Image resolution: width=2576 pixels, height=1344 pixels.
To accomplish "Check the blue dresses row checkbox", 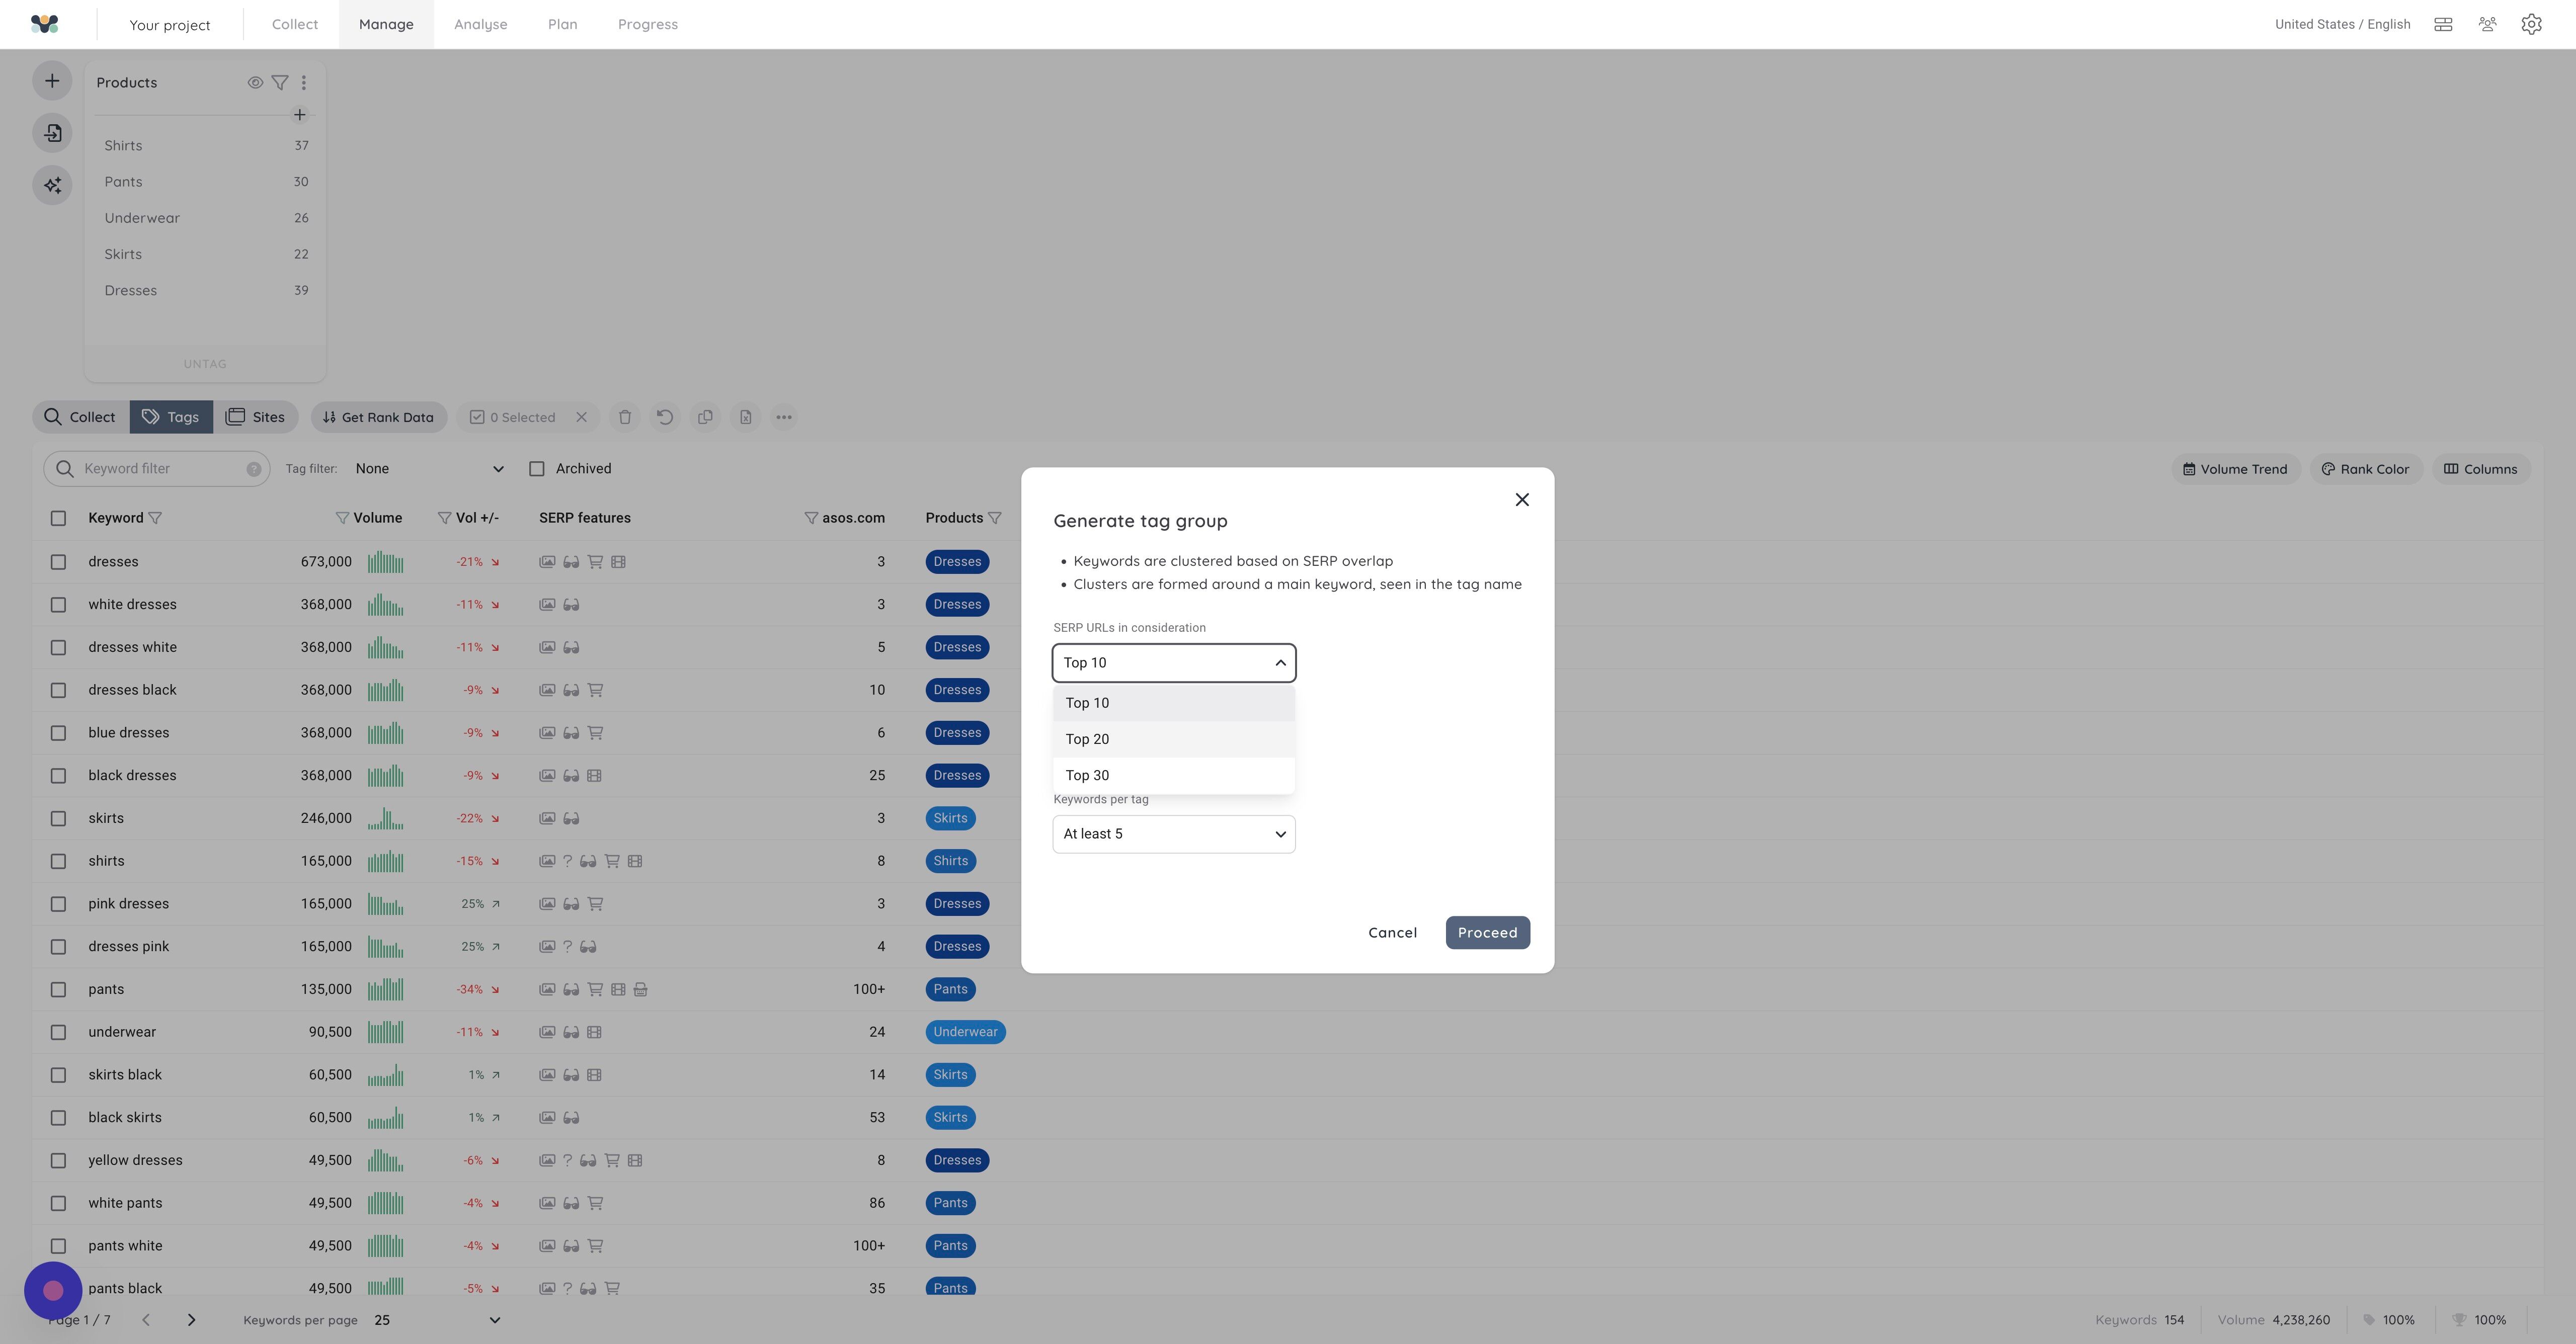I will tap(58, 733).
